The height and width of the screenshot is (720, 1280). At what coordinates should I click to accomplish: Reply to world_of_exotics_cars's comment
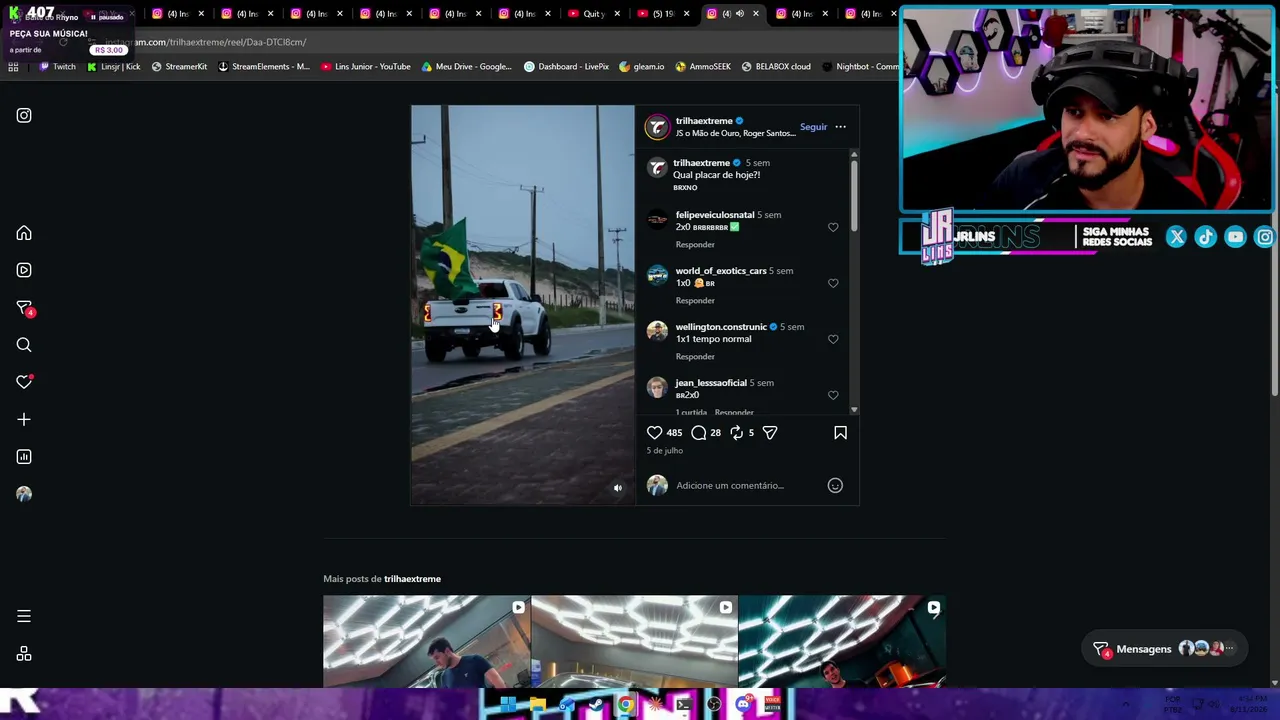click(x=695, y=301)
